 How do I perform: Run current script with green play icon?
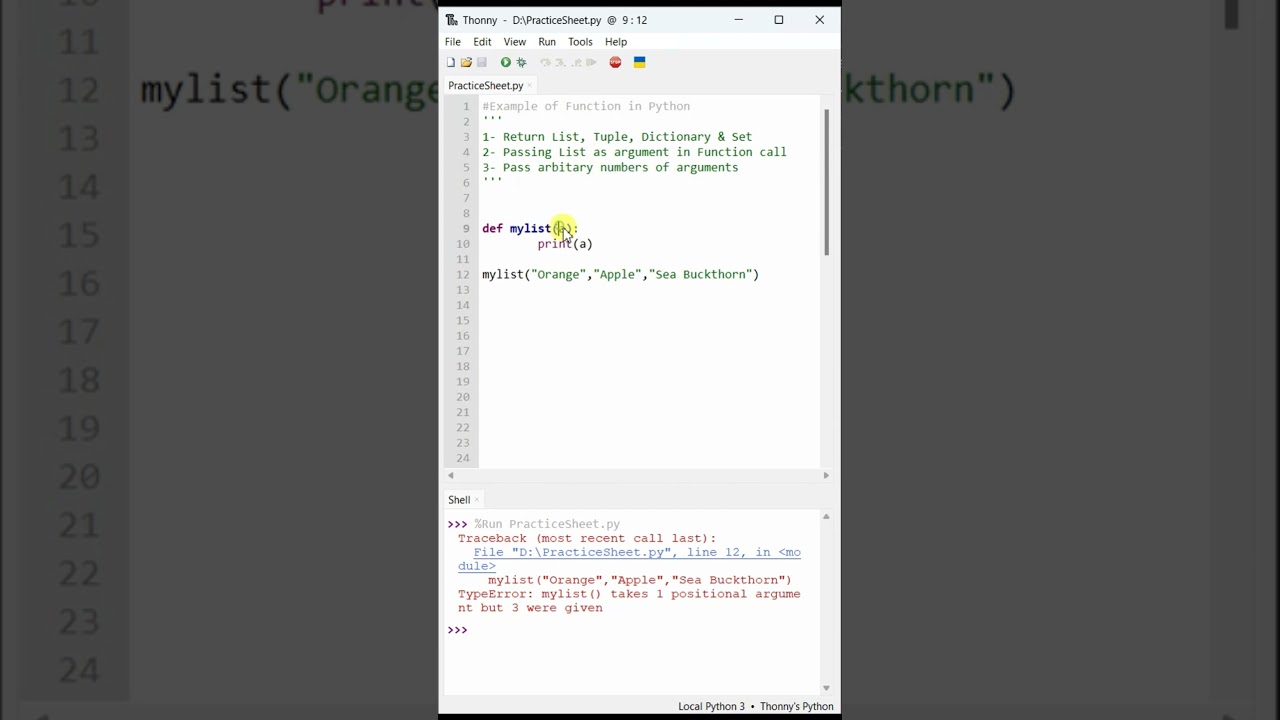click(505, 62)
